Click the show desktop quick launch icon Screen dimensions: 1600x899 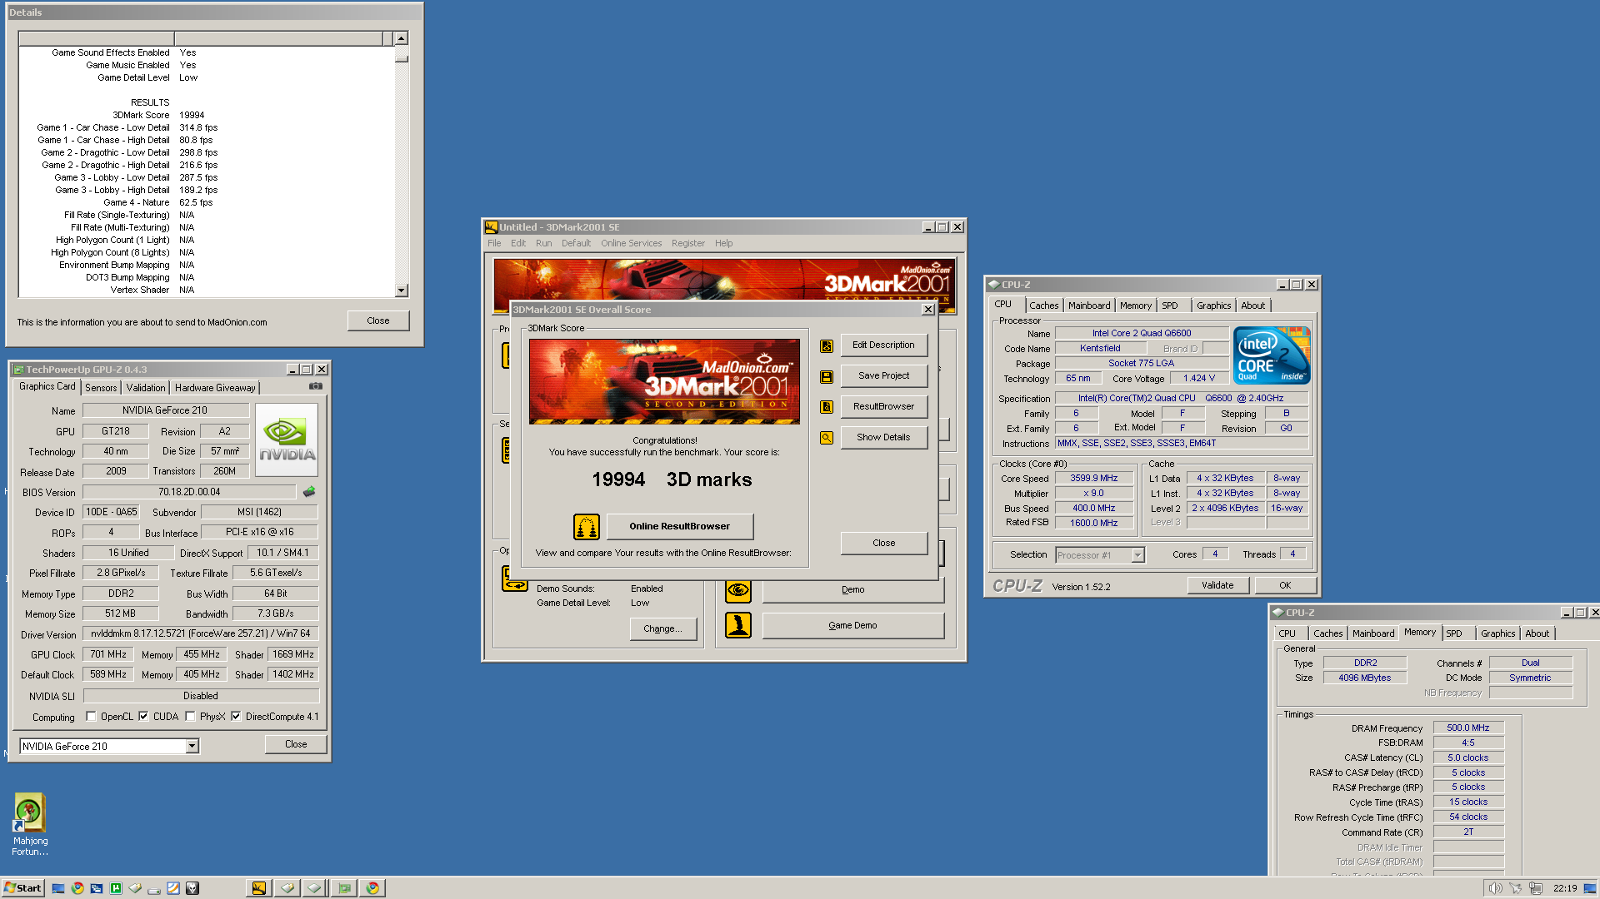58,888
